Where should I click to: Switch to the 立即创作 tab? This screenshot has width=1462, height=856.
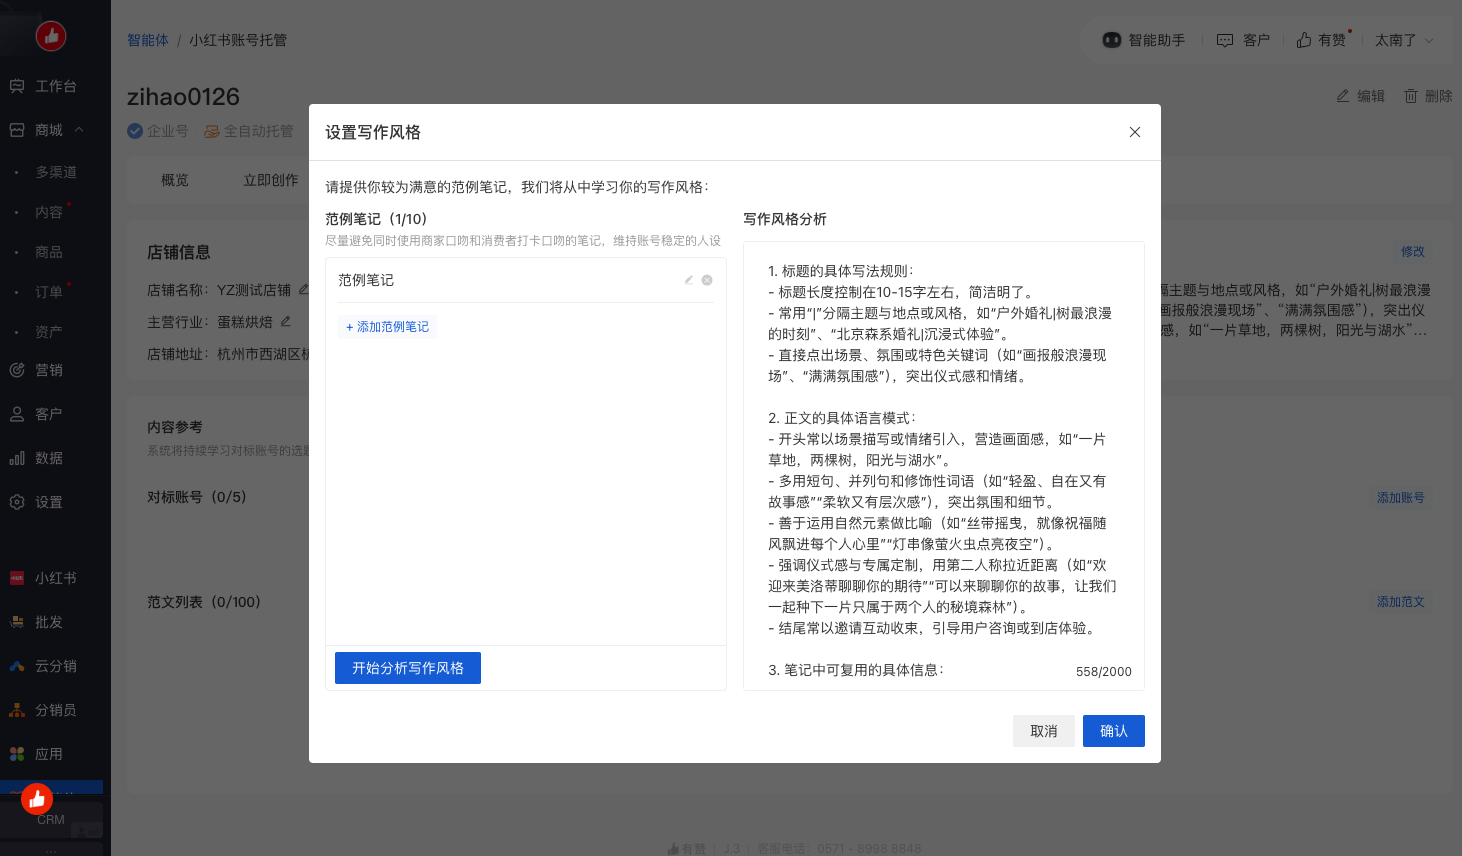(270, 180)
